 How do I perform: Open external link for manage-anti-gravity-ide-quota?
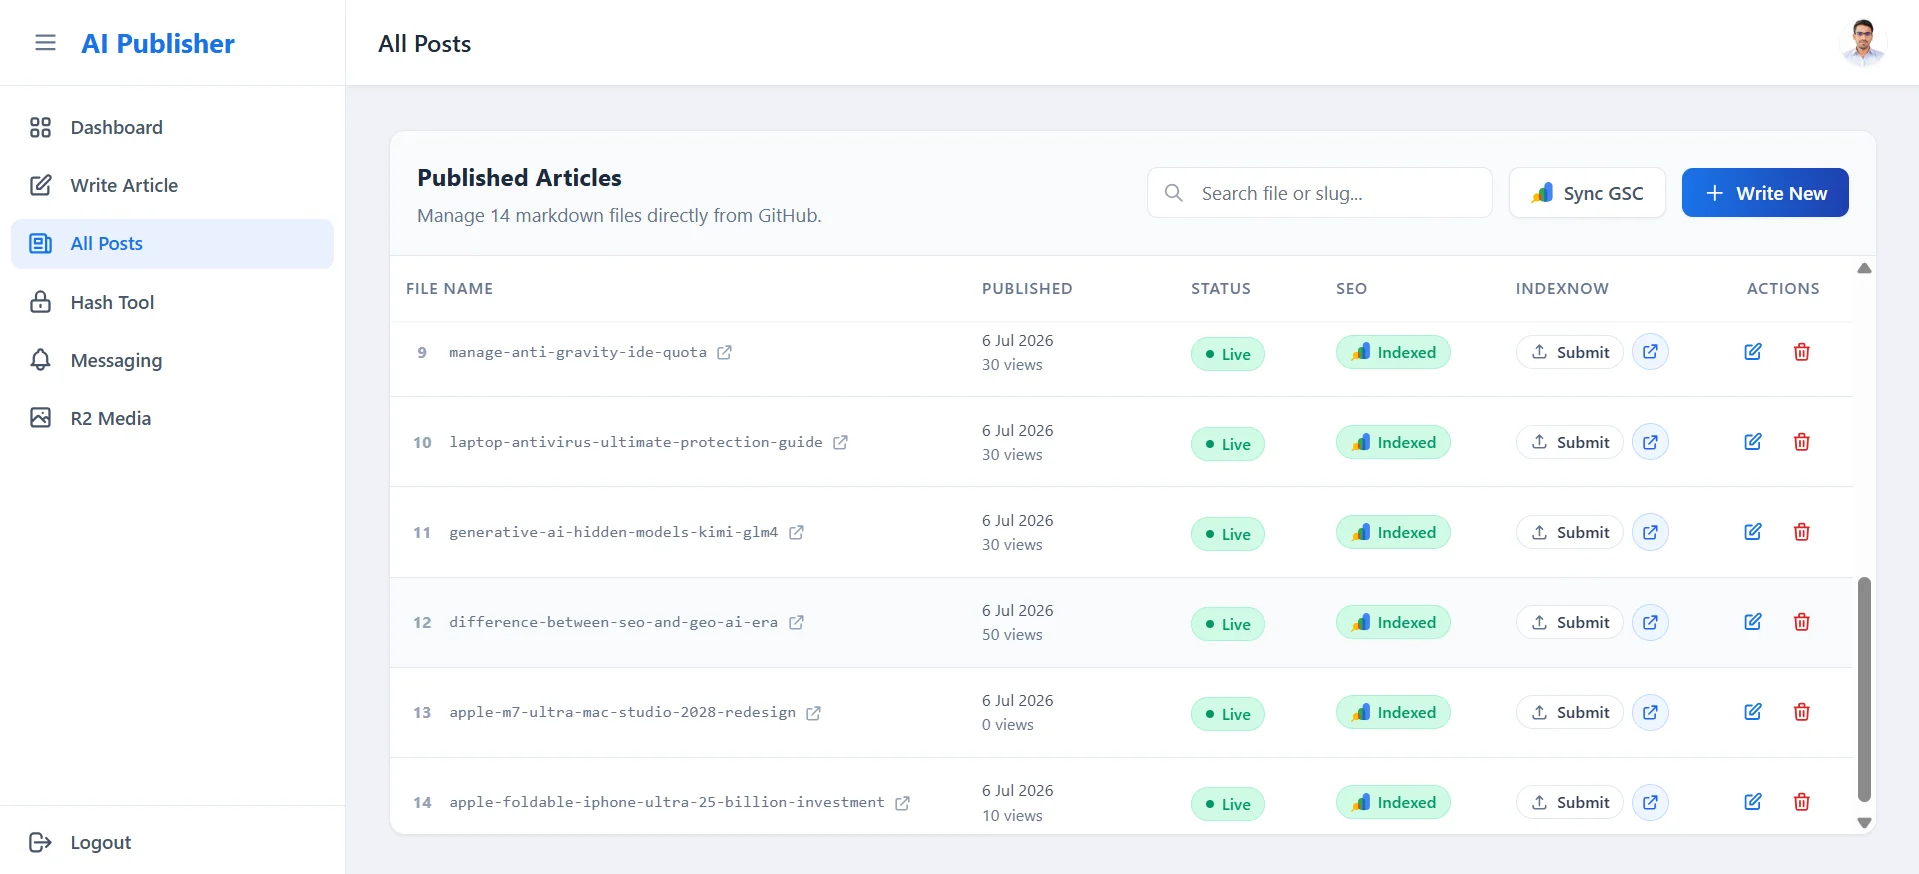pyautogui.click(x=724, y=352)
